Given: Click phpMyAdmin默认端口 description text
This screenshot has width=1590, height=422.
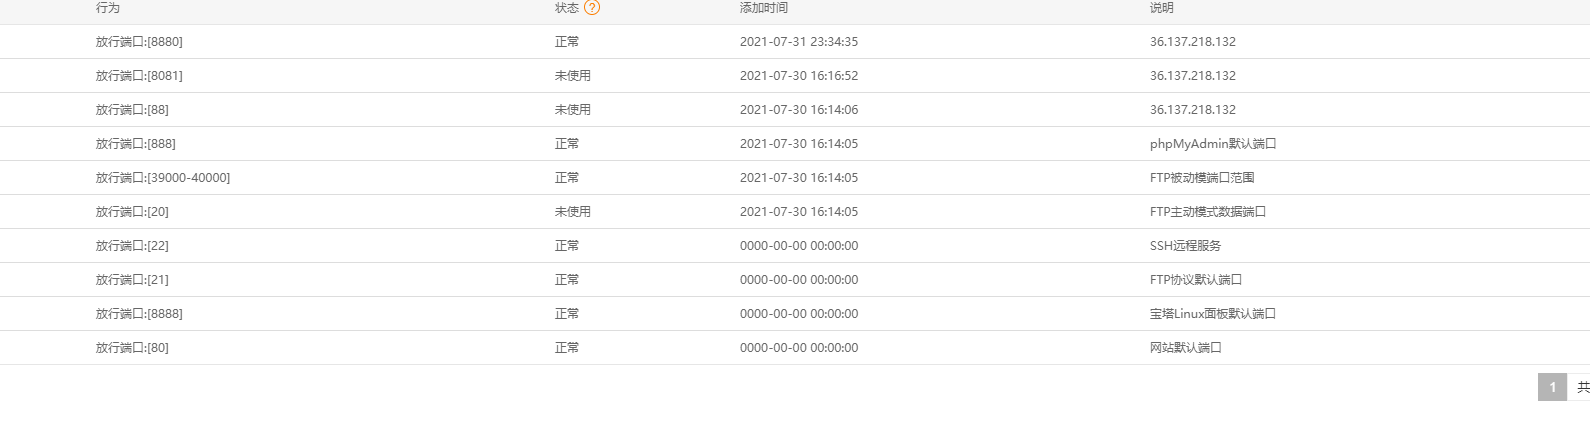Looking at the screenshot, I should pos(1213,144).
